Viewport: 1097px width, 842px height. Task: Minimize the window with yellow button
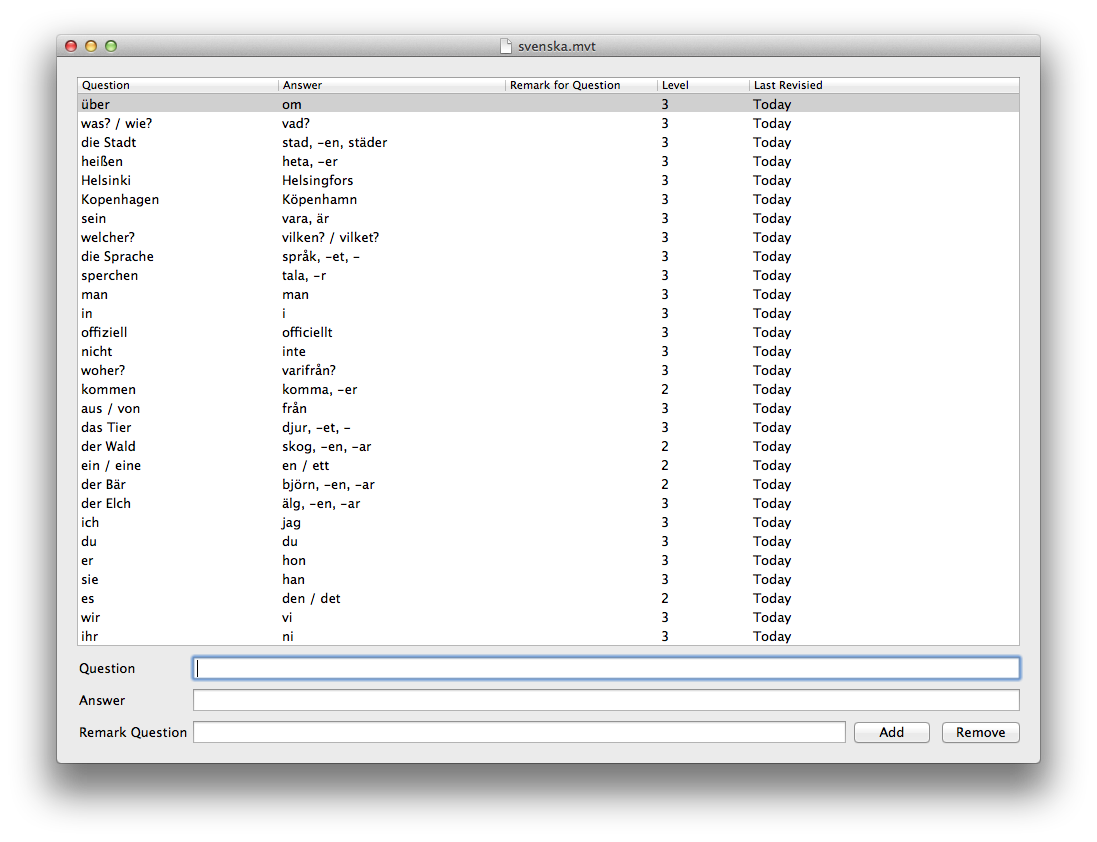coord(91,46)
